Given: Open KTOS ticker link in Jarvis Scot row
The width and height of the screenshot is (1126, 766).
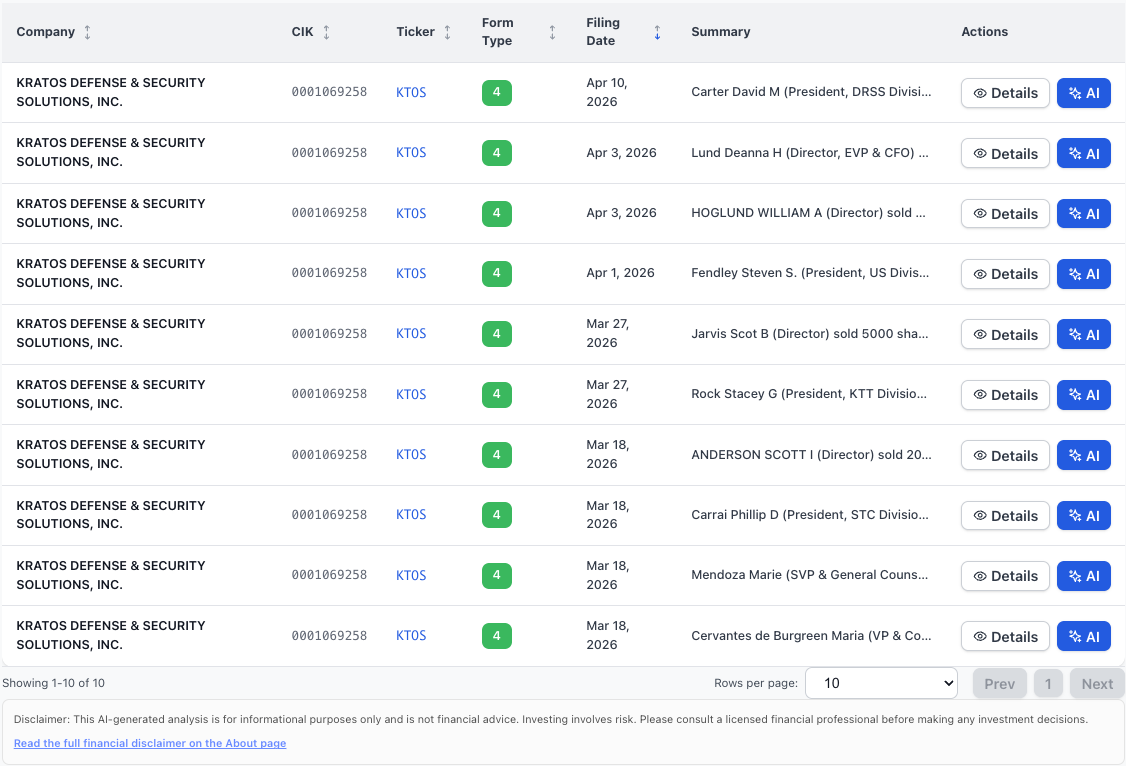Looking at the screenshot, I should coord(411,333).
